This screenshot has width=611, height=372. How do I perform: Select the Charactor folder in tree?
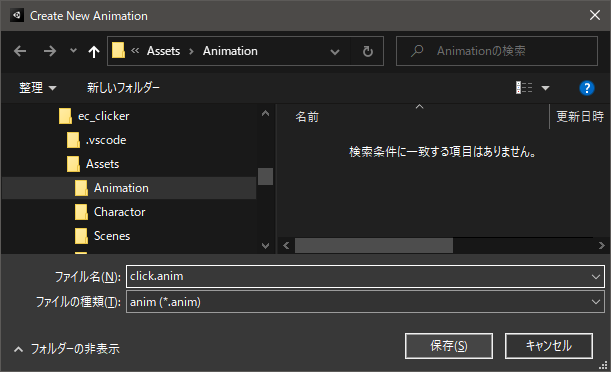click(119, 212)
